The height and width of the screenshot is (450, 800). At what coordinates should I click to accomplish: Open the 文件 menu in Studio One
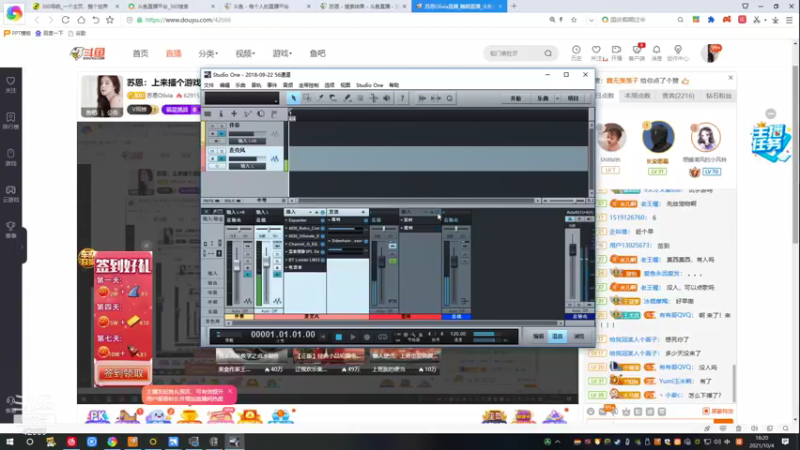[x=209, y=85]
